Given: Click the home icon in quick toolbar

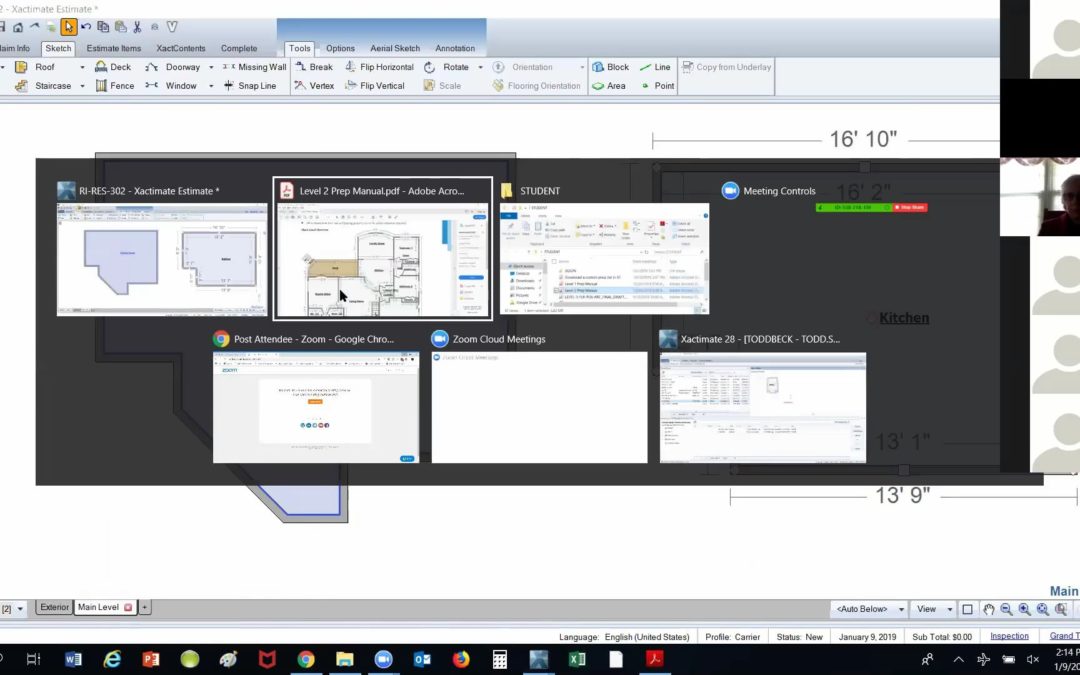Looking at the screenshot, I should click(18, 28).
